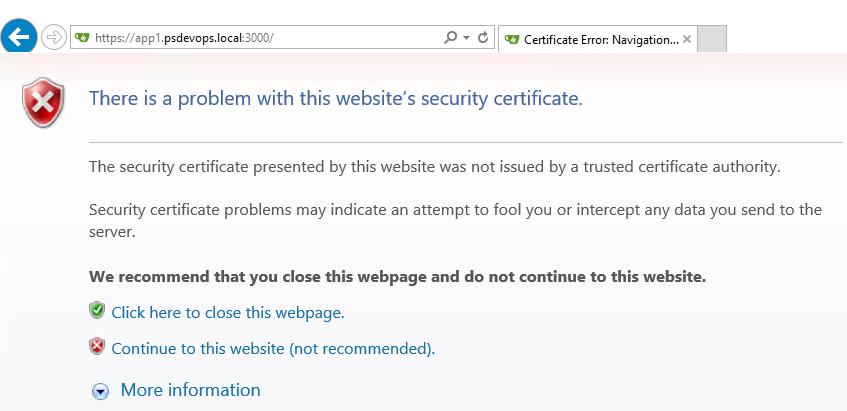Screen dimensions: 847x411
Task: Click the green favicon in address bar
Action: point(82,37)
